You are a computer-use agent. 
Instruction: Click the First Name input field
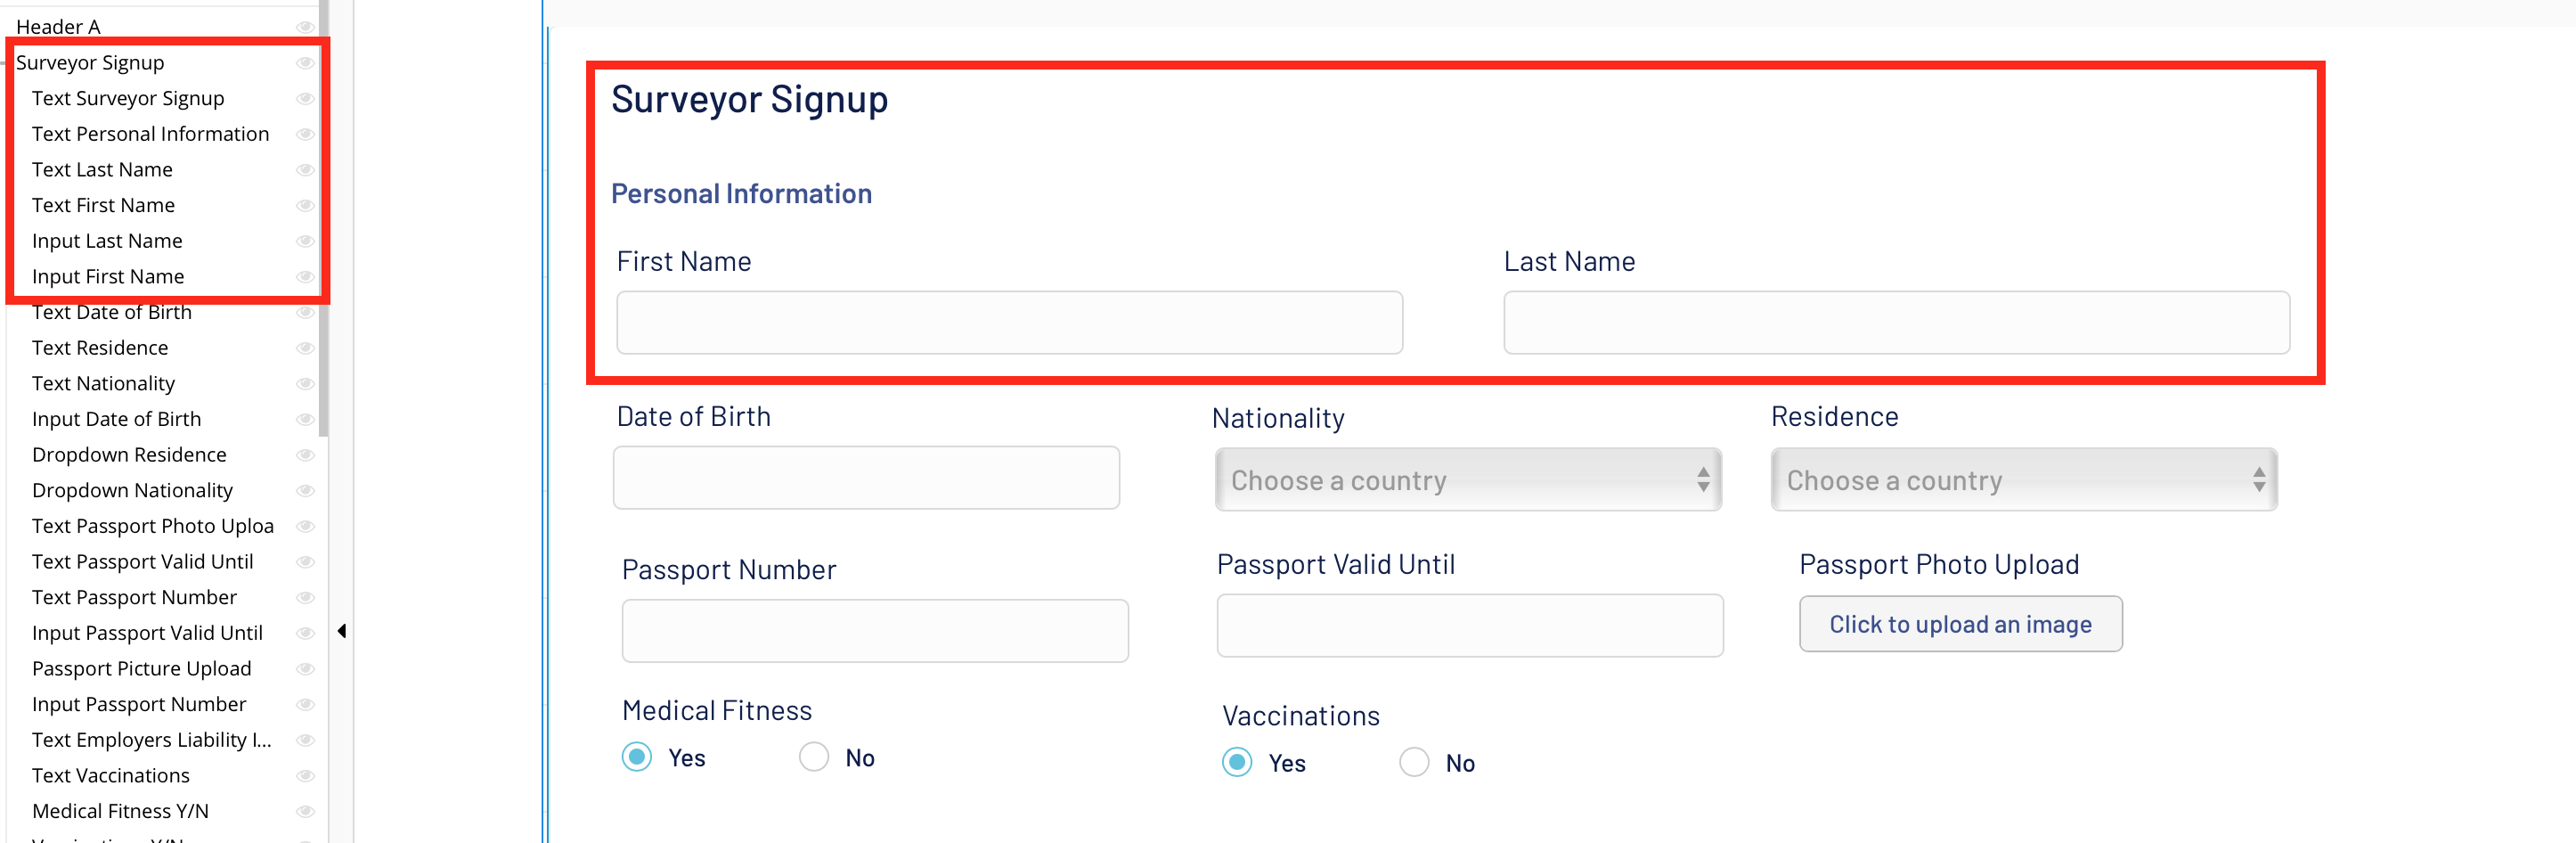(1009, 323)
